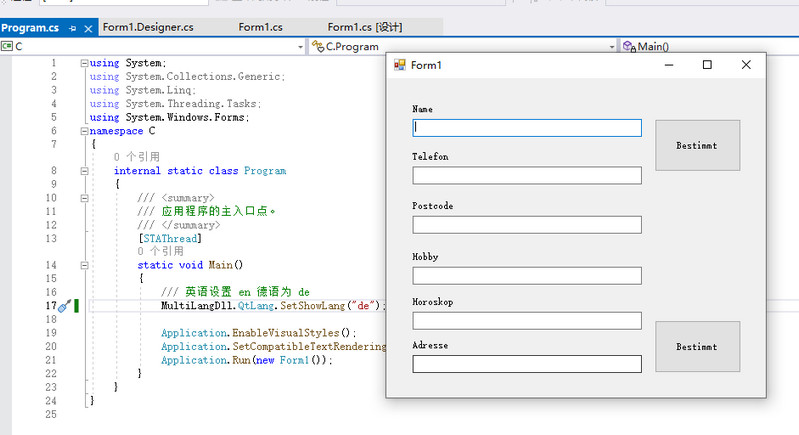The image size is (799, 435).
Task: Click the Main() method icon in navigation bar
Action: click(629, 46)
